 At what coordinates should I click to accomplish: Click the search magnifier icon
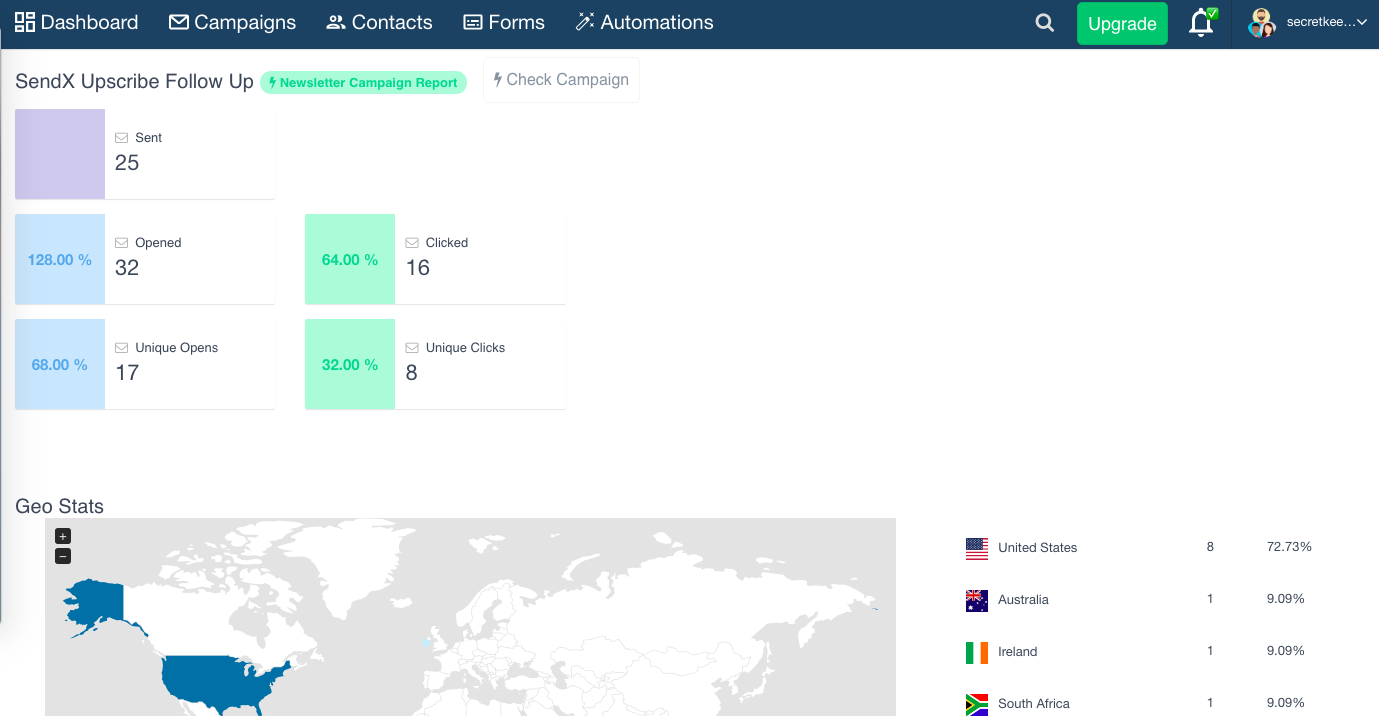[1045, 23]
